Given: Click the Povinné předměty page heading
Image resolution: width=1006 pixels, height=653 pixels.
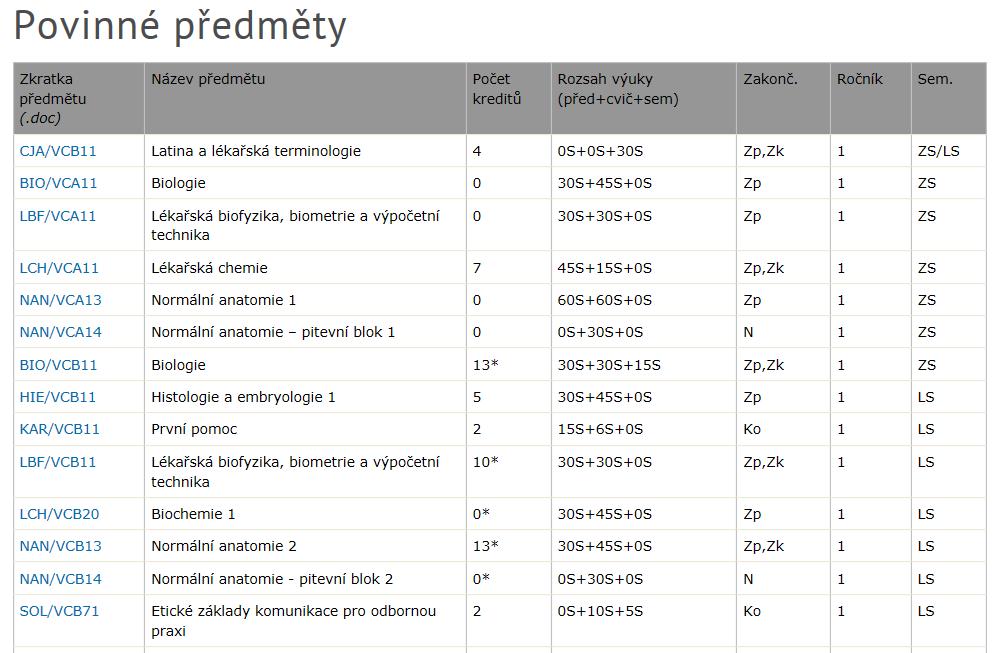Looking at the screenshot, I should (180, 27).
